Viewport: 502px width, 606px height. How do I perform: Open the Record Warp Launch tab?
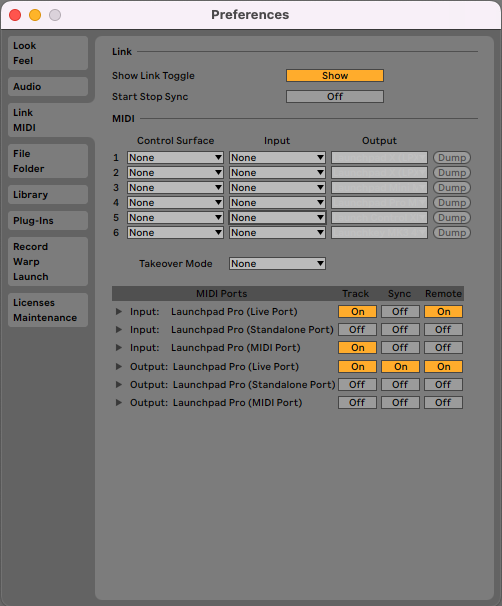48,262
